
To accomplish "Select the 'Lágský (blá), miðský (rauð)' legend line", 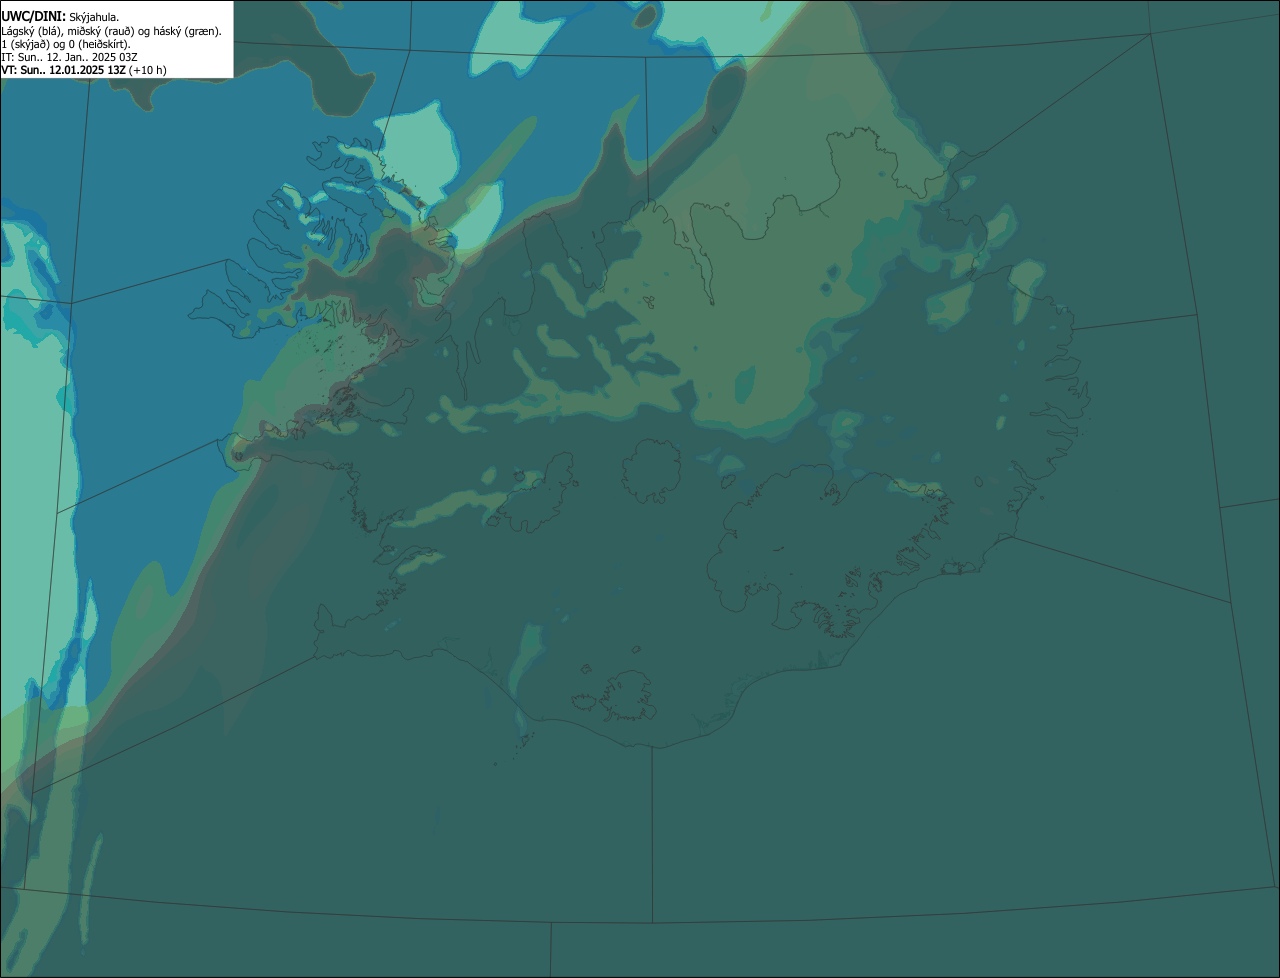I will (112, 31).
